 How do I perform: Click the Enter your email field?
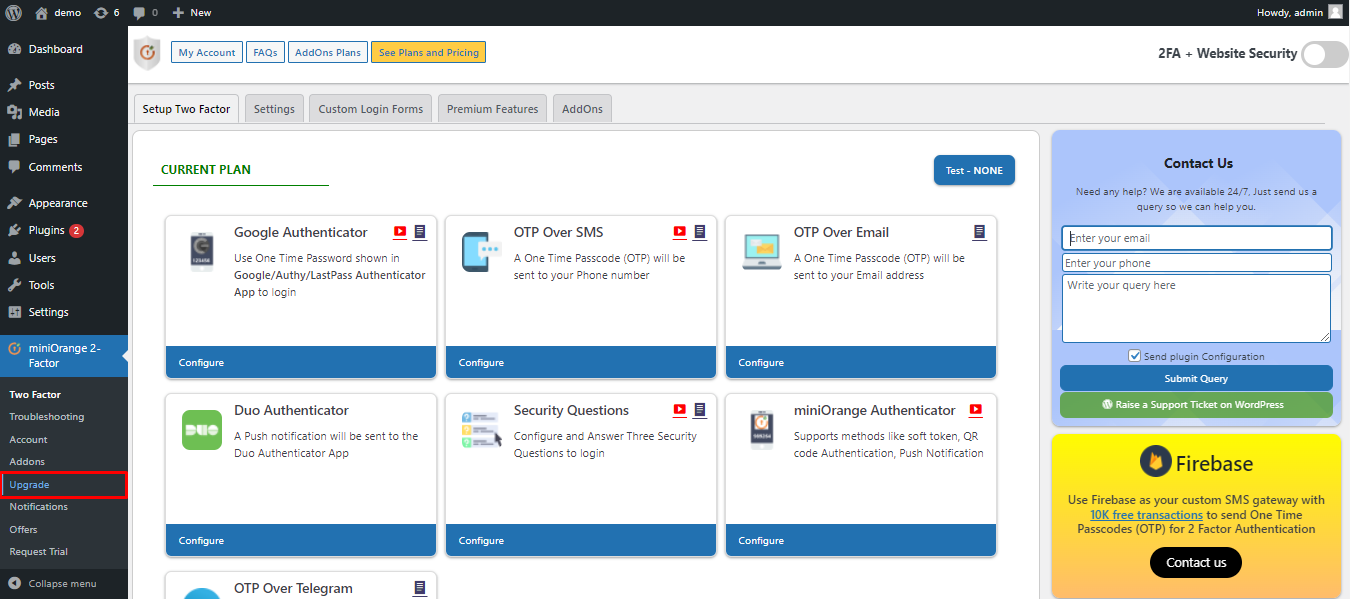tap(1196, 238)
